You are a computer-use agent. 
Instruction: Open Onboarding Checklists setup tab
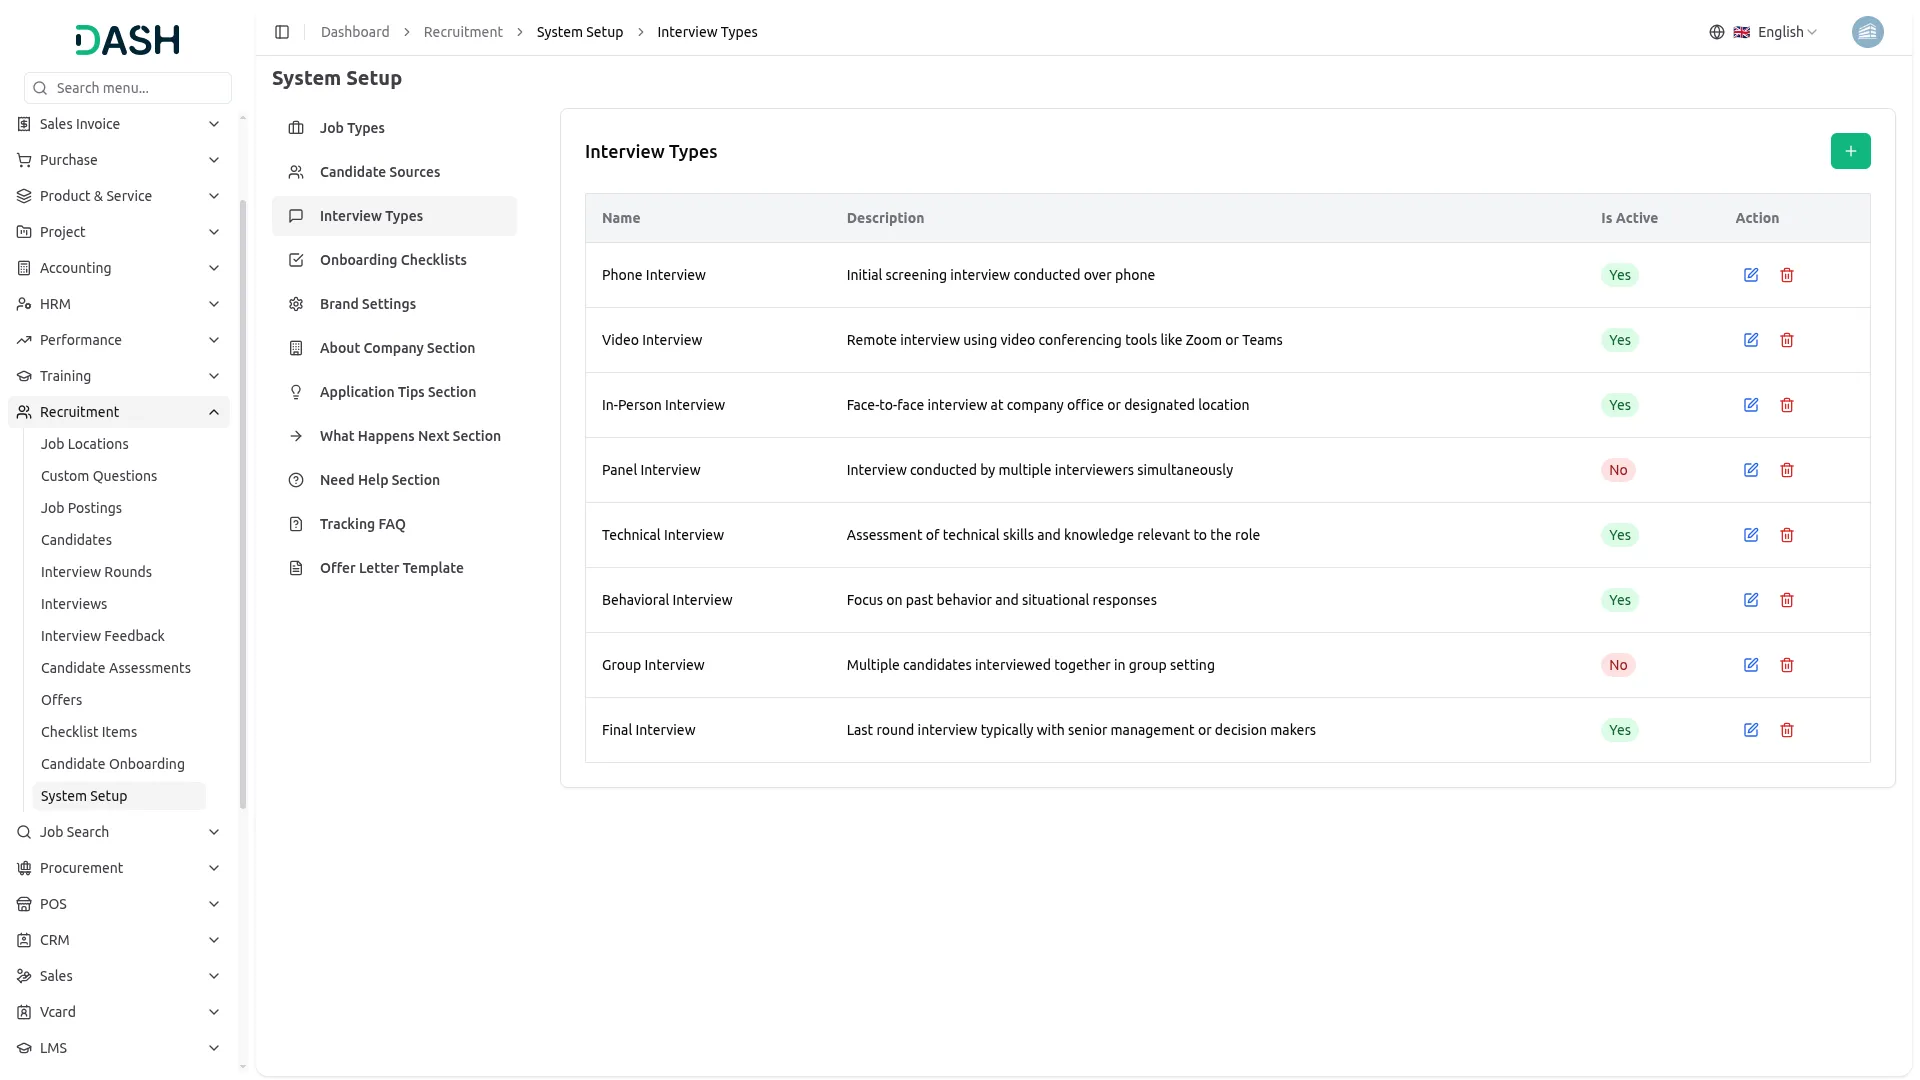pyautogui.click(x=393, y=260)
